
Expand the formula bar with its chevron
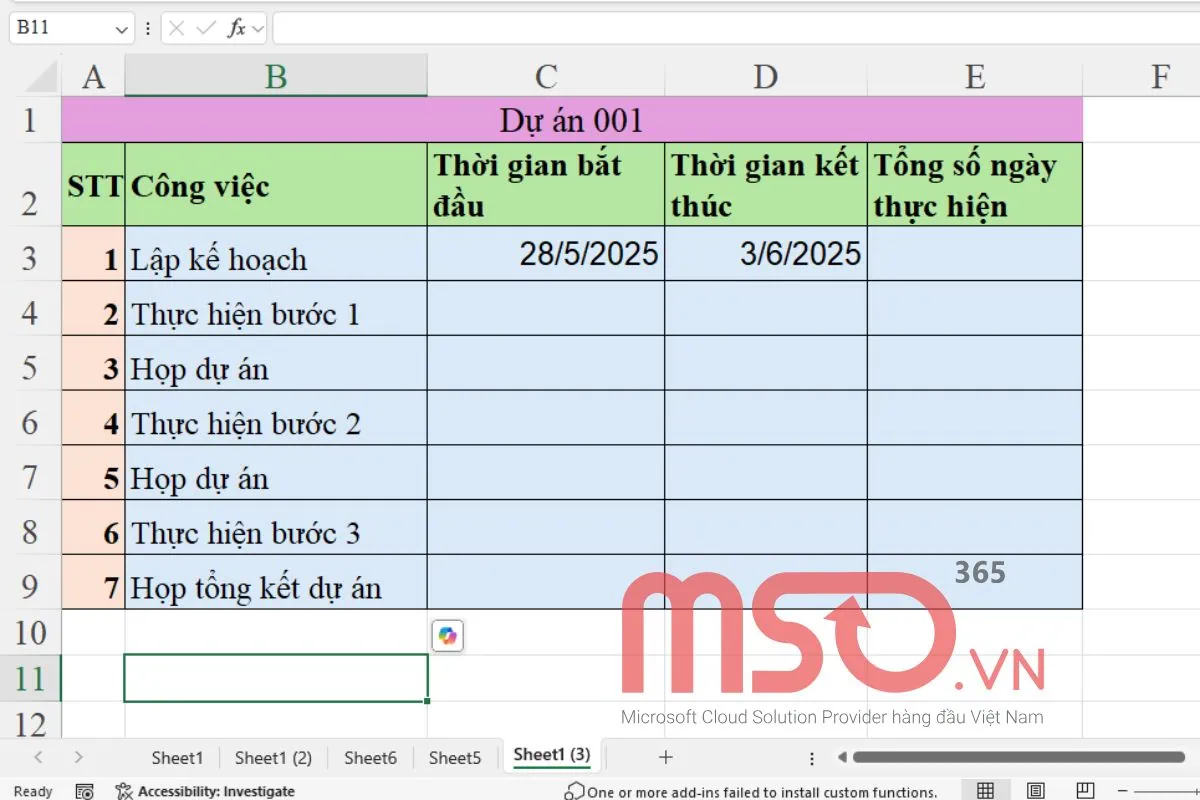tap(258, 27)
